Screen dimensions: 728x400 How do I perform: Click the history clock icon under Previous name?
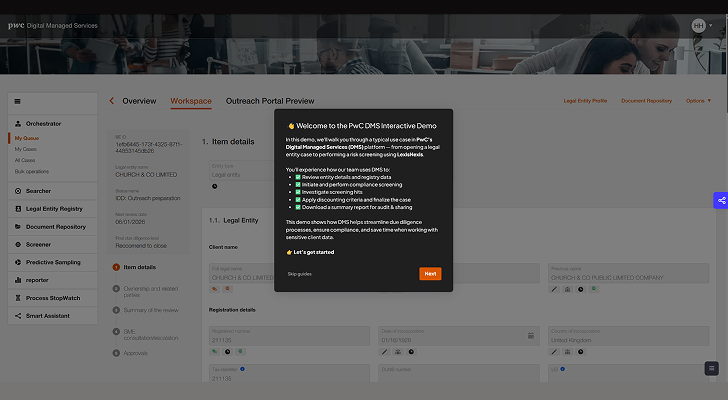580,289
